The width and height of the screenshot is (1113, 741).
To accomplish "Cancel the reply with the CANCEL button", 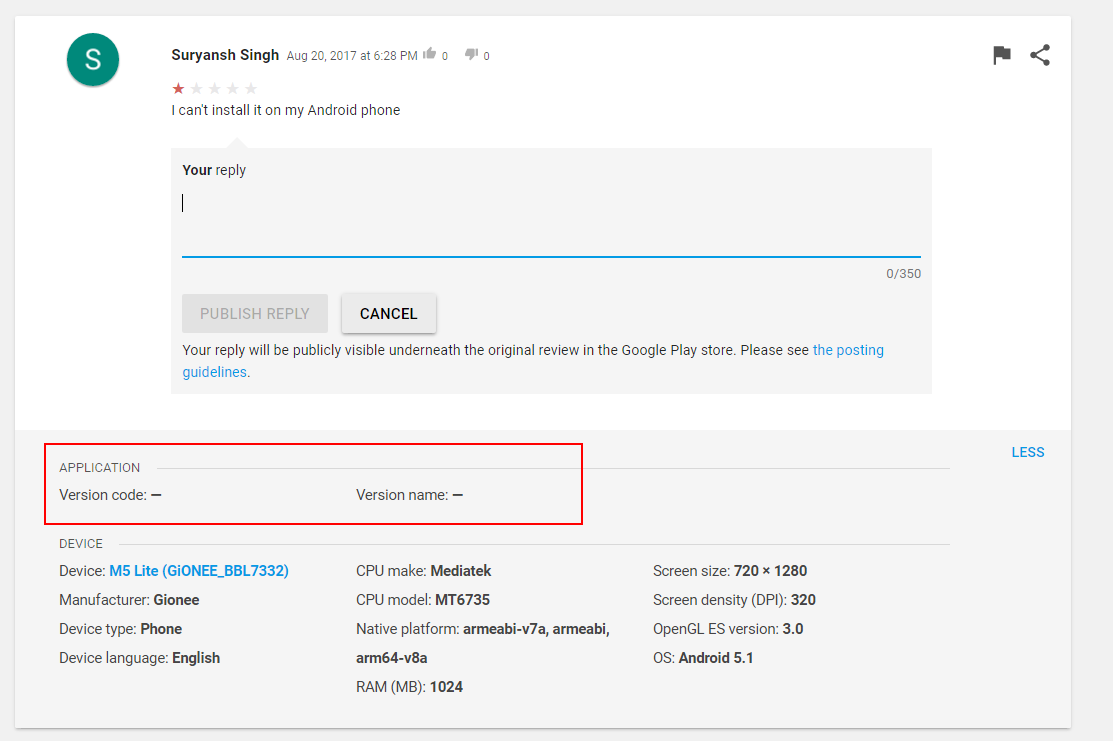I will click(388, 313).
